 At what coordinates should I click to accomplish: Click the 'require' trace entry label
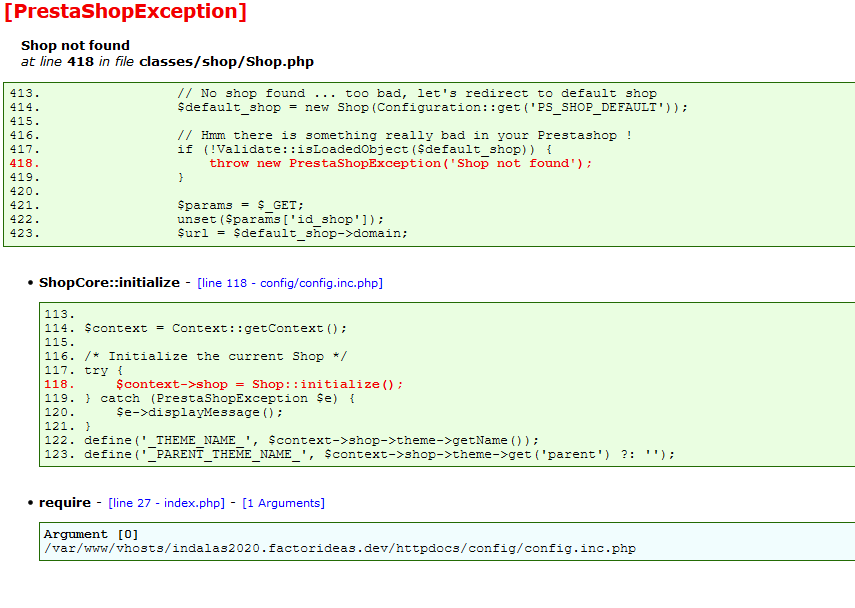point(65,503)
